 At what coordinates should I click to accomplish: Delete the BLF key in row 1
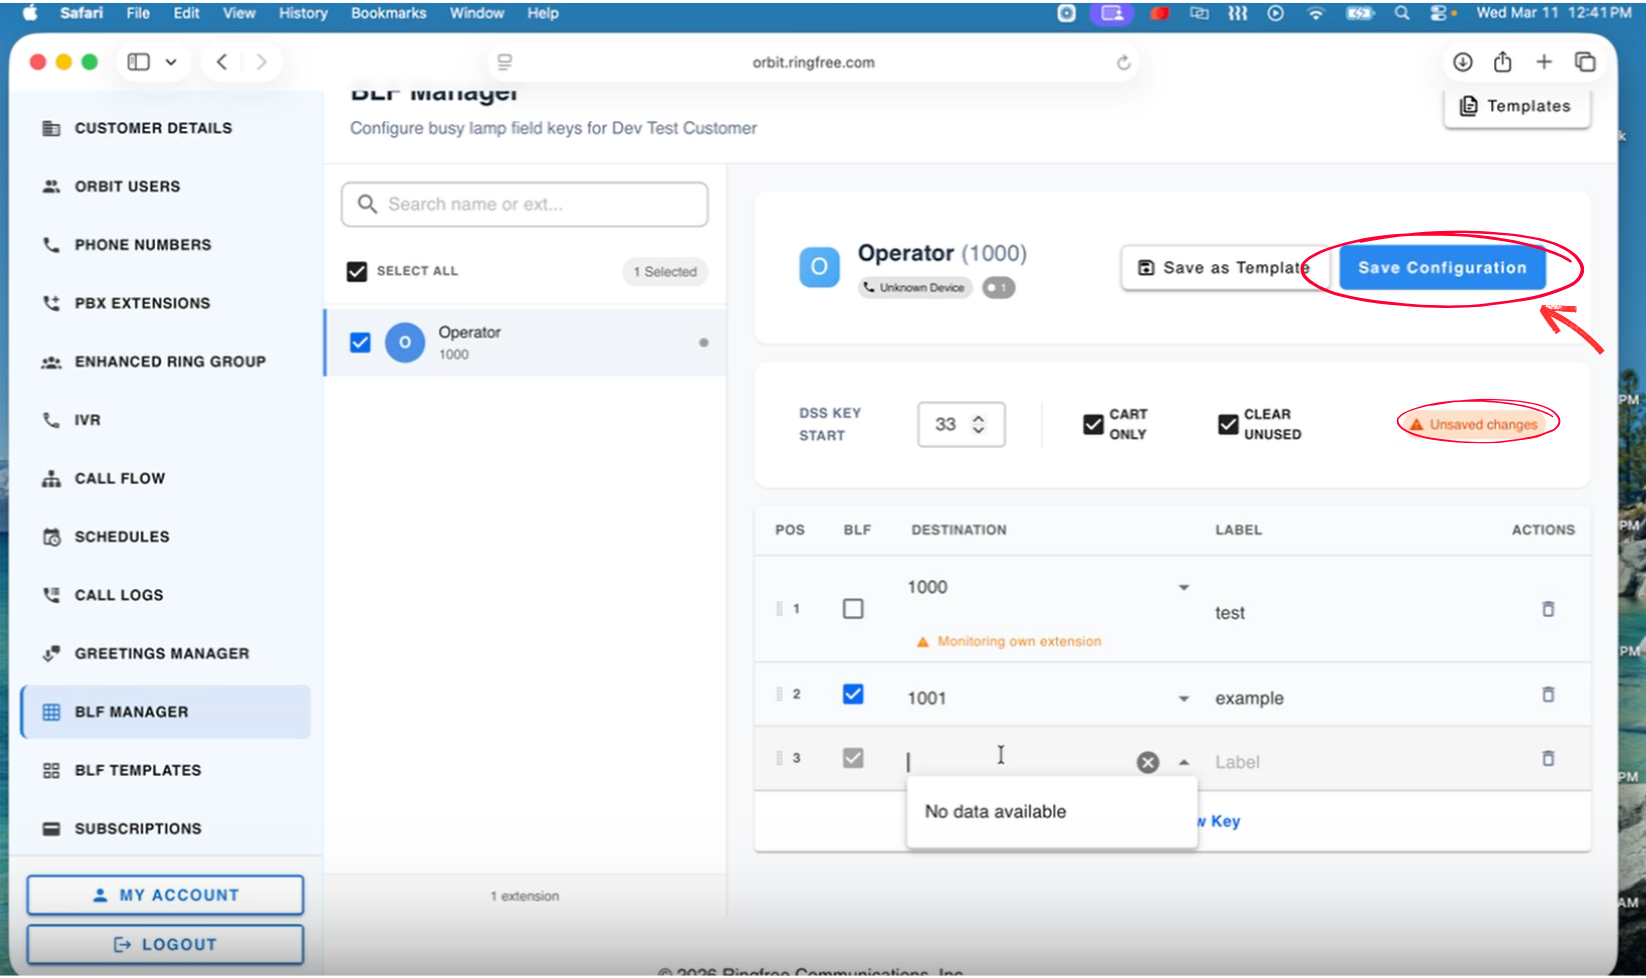click(x=1547, y=609)
